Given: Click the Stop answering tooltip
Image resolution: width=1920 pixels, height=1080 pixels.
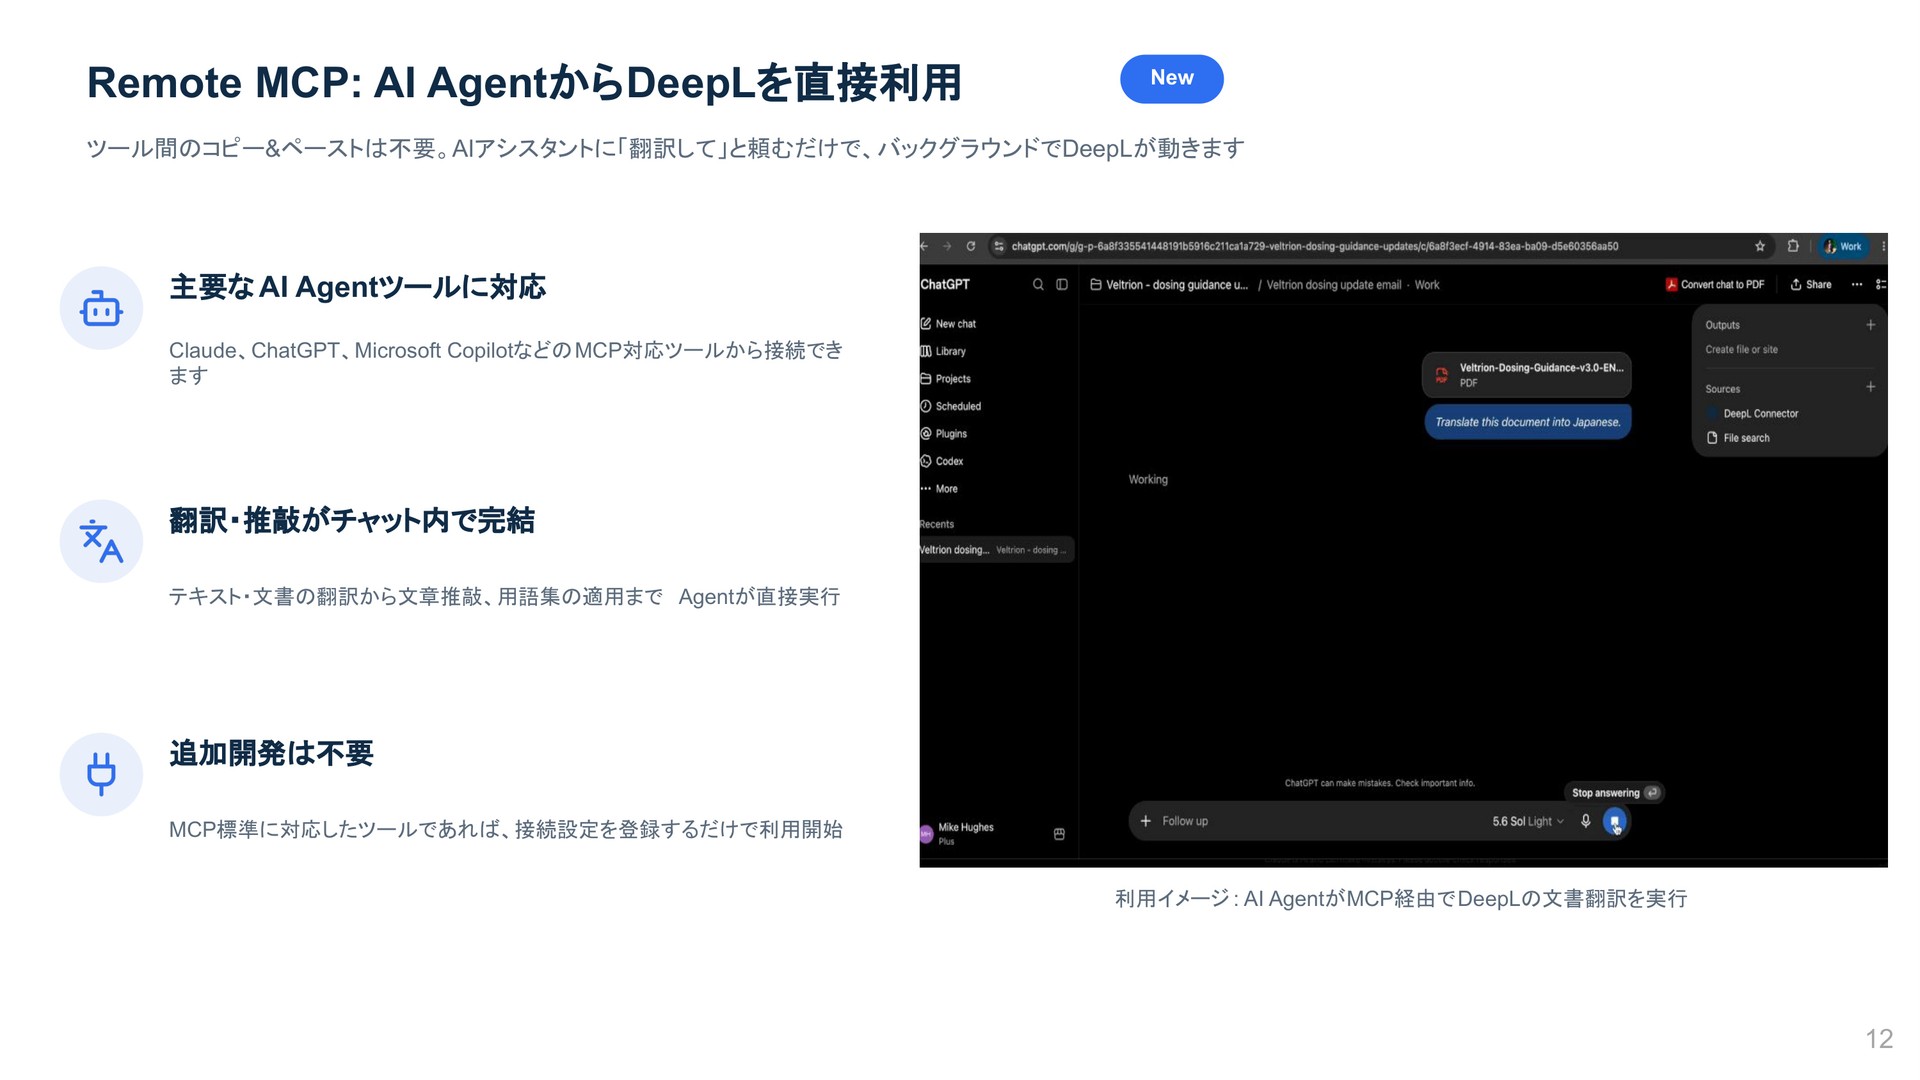Looking at the screenshot, I should tap(1614, 793).
